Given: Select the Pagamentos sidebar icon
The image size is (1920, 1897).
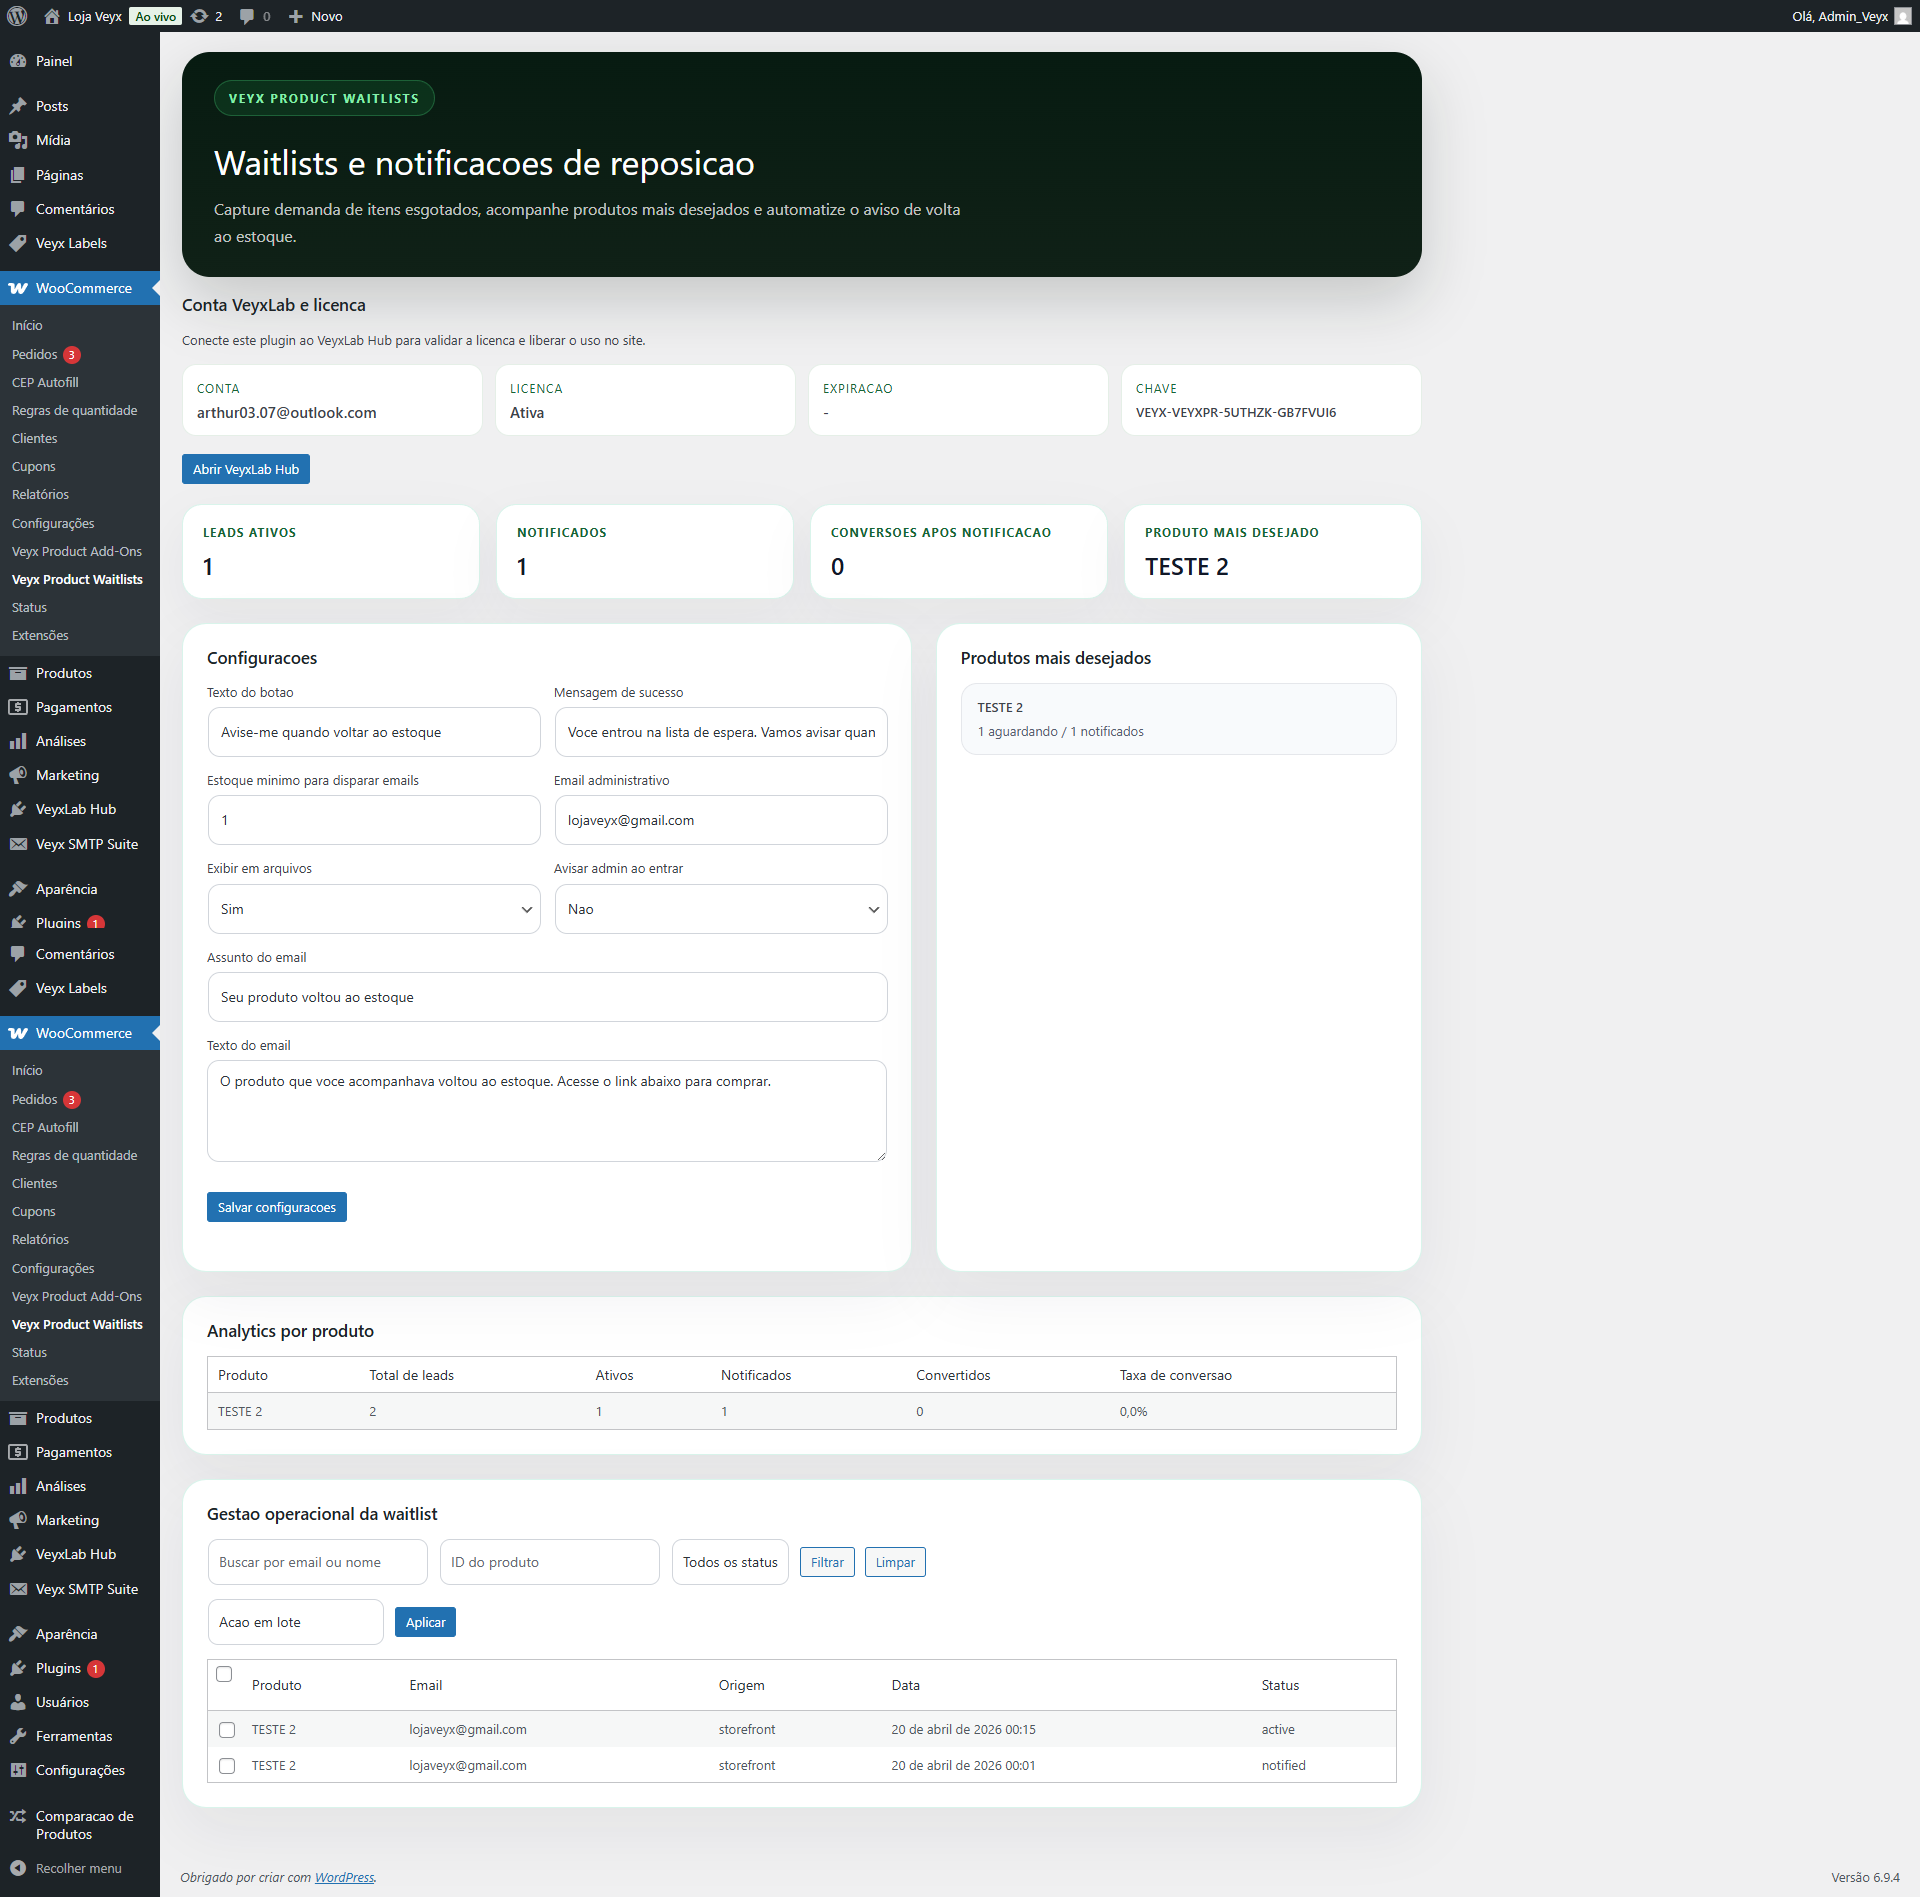Looking at the screenshot, I should click(18, 707).
